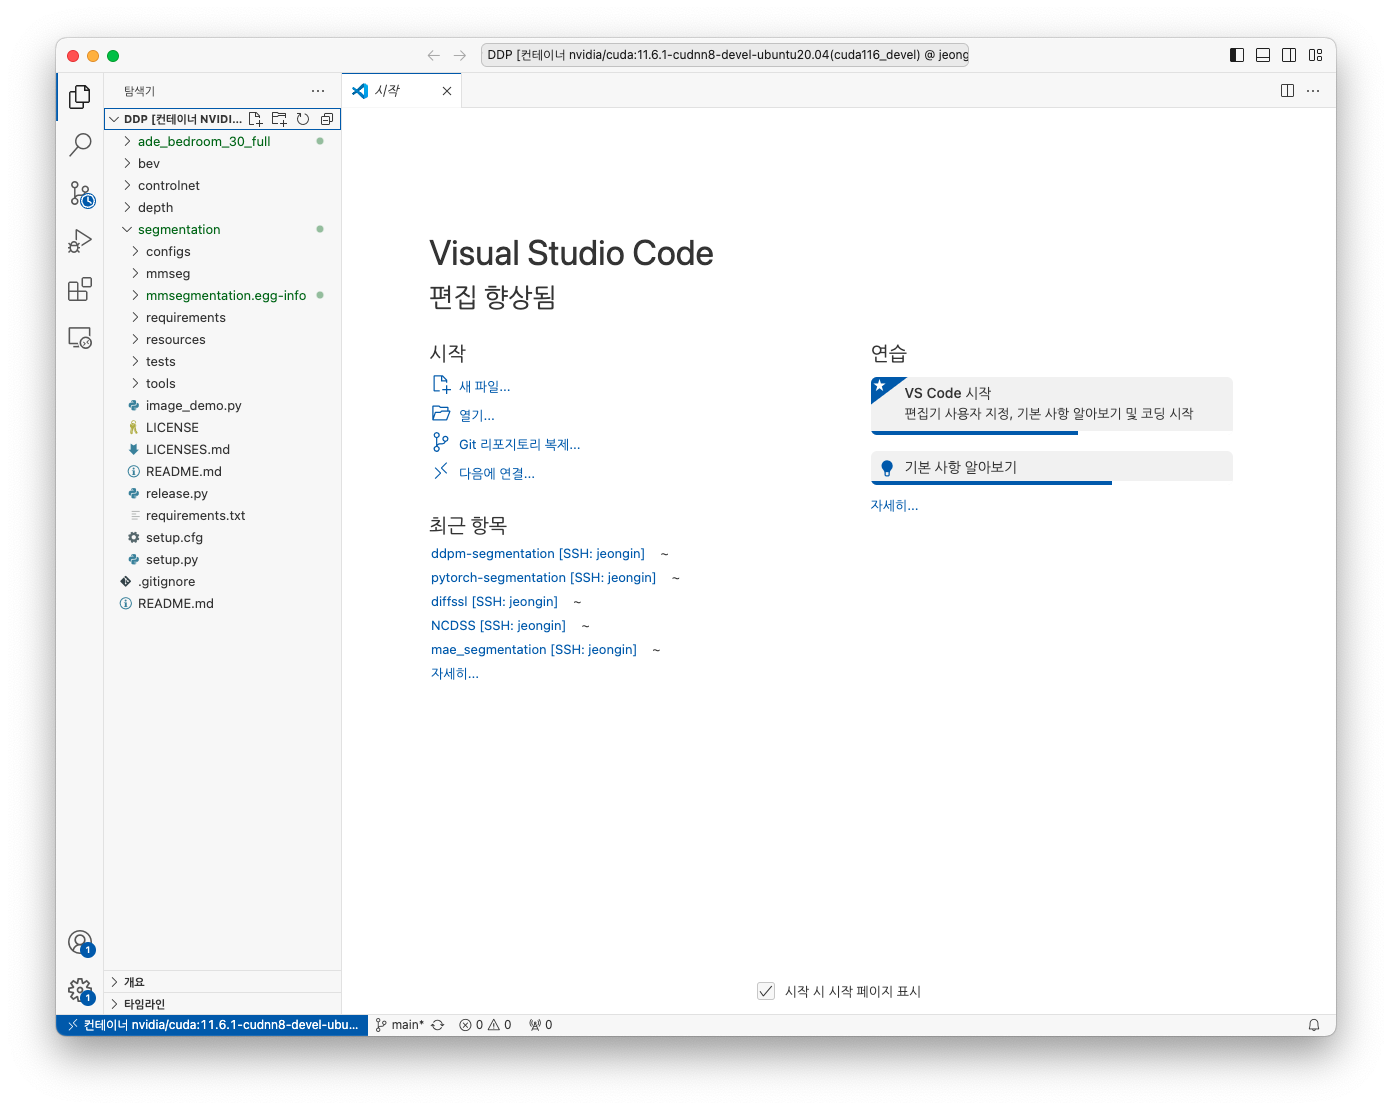Viewport: 1392px width, 1110px height.
Task: Open release.py file
Action: pos(222,493)
